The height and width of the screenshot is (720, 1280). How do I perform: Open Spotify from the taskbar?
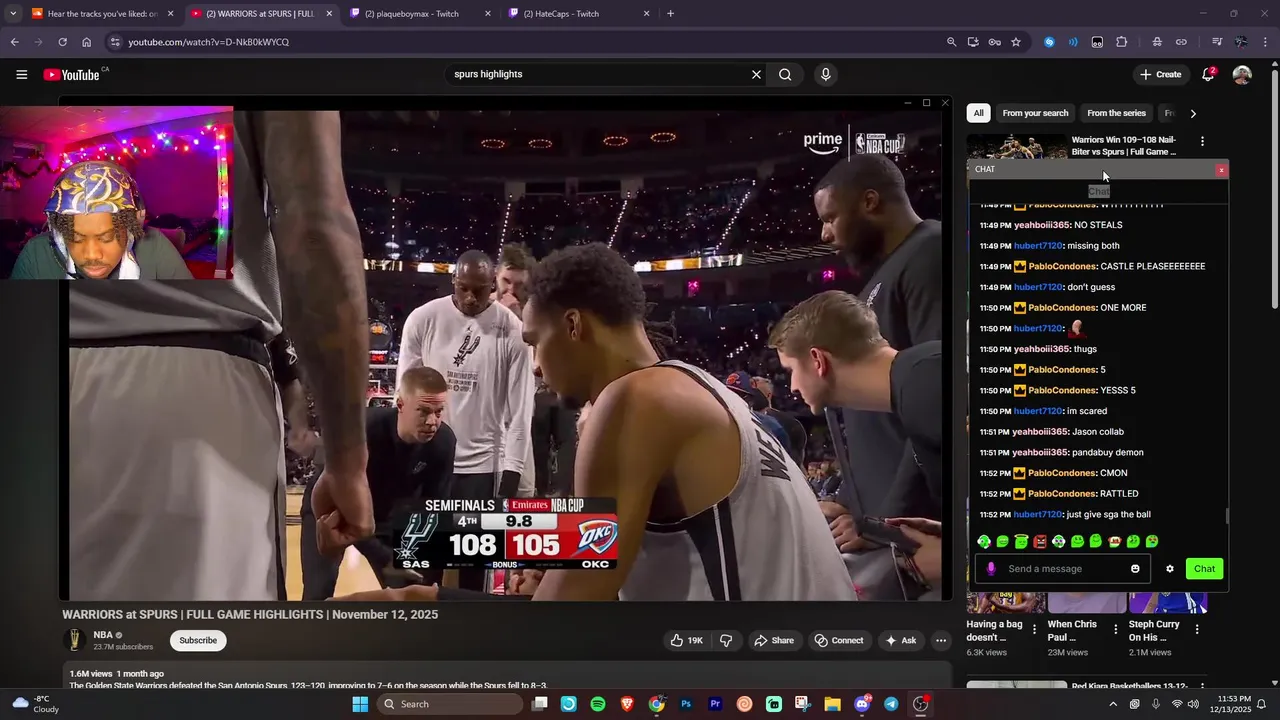(x=598, y=704)
